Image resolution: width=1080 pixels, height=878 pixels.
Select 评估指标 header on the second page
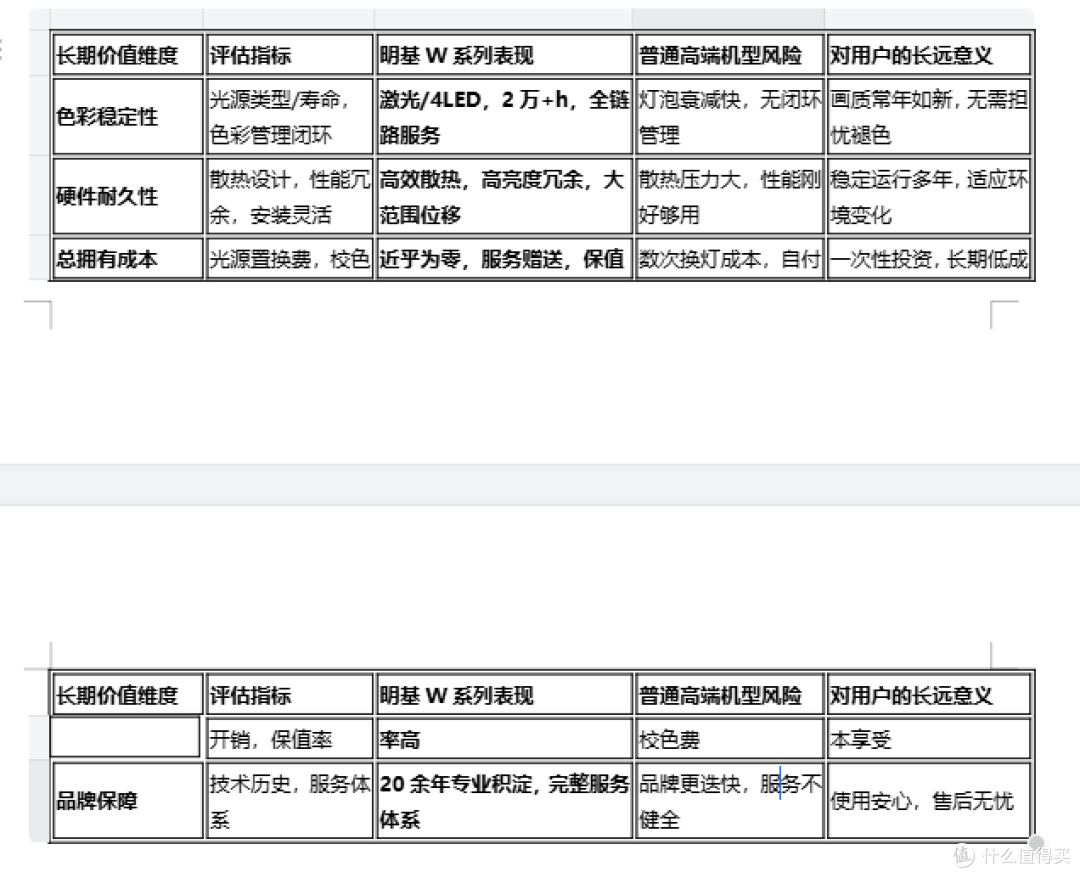point(289,695)
